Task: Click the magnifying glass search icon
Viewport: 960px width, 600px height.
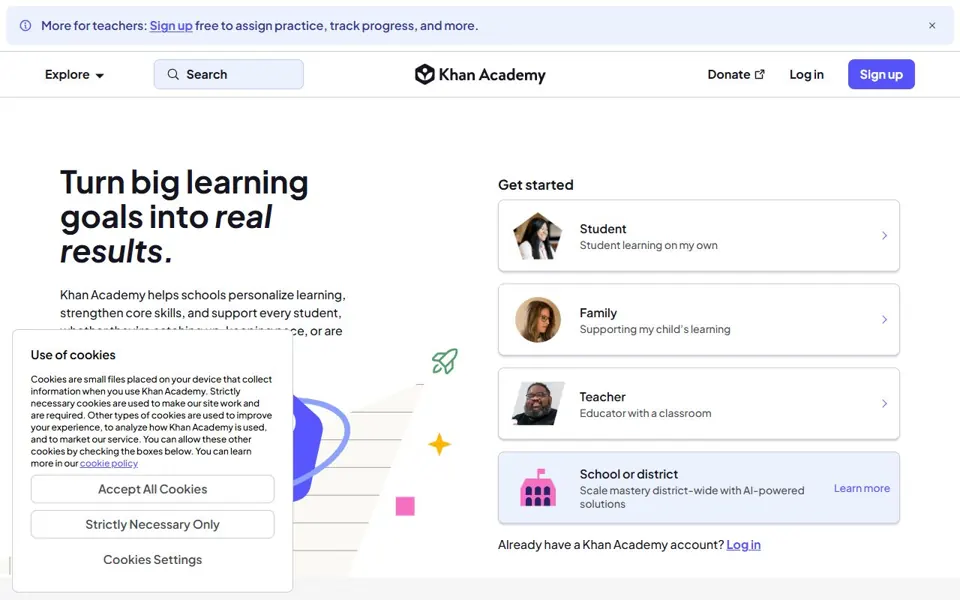Action: click(x=173, y=74)
